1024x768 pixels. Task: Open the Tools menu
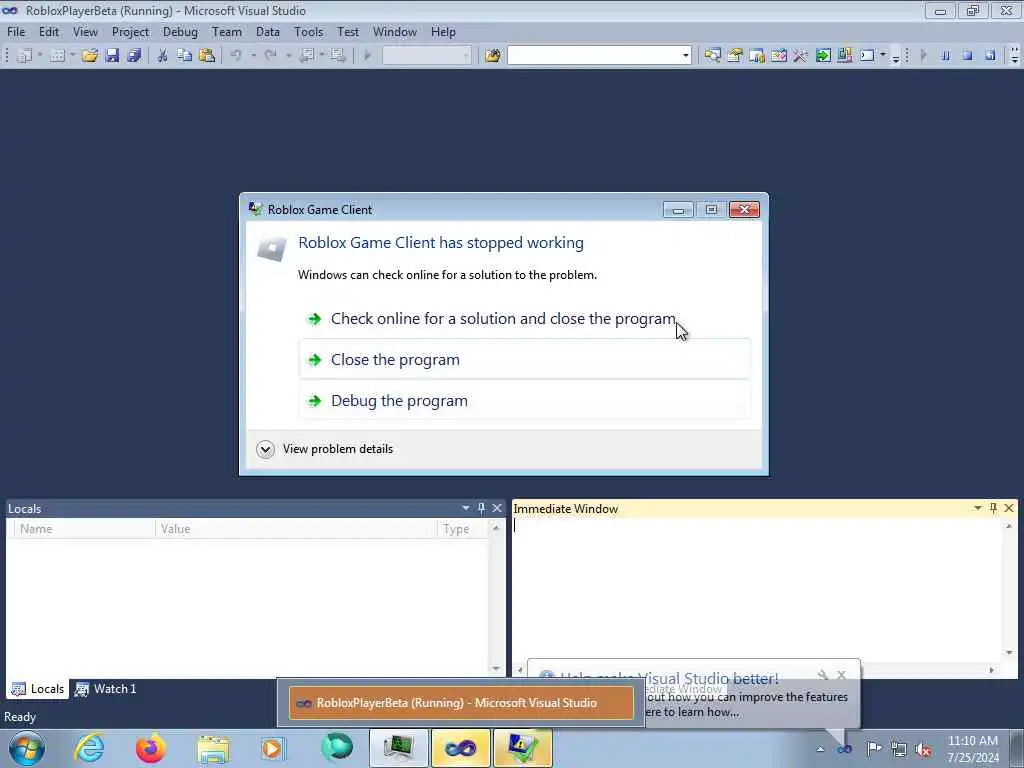(308, 31)
